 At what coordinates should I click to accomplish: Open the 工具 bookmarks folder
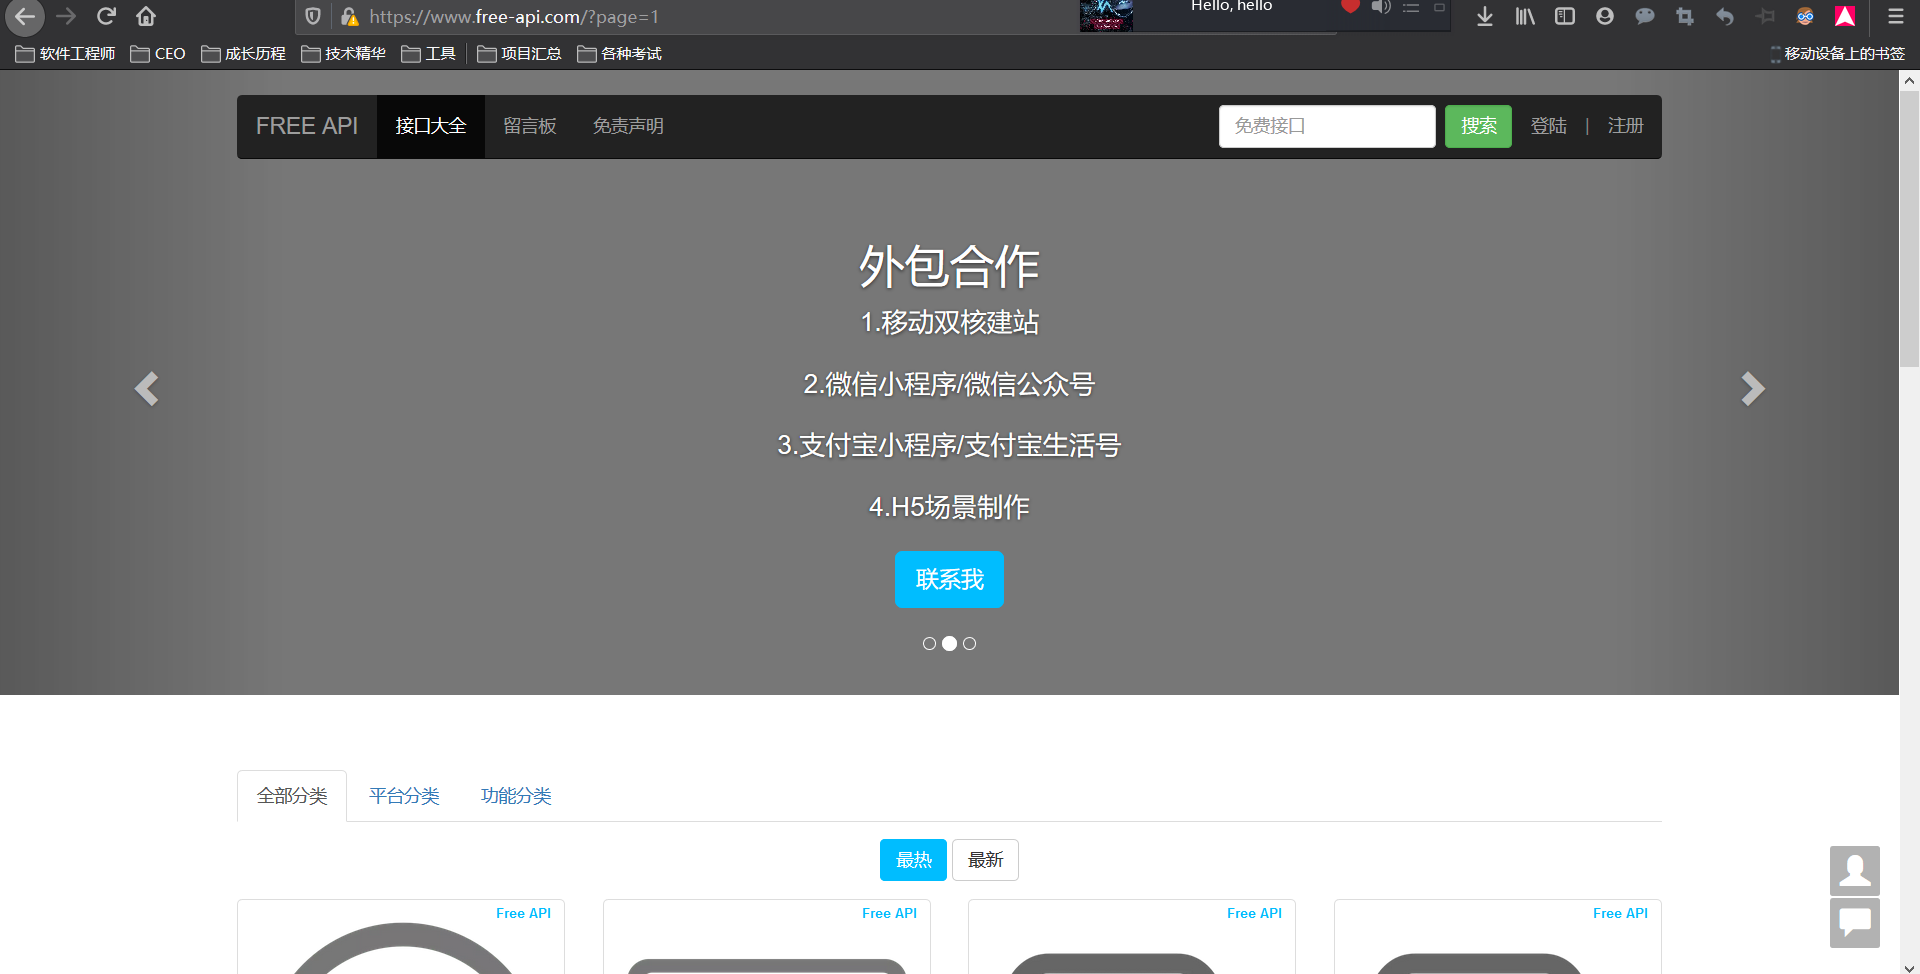coord(428,53)
